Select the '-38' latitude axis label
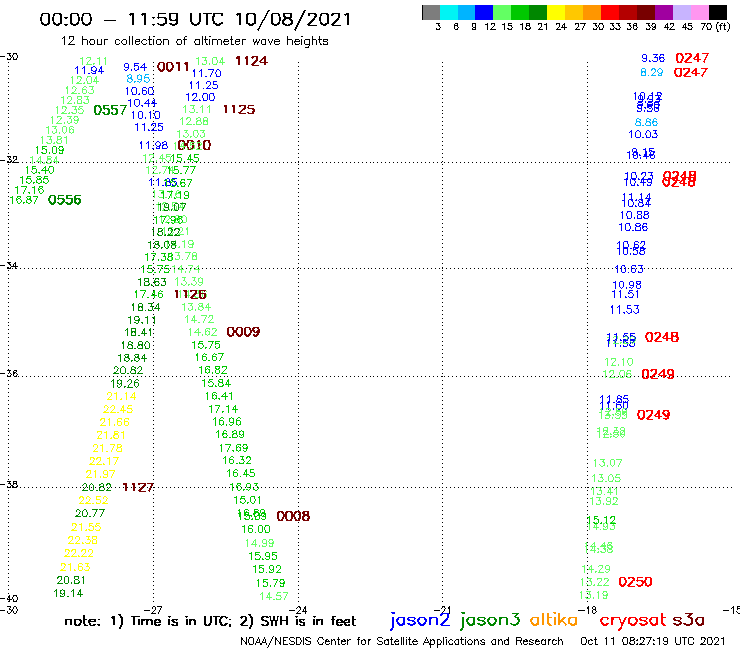 pos(9,485)
